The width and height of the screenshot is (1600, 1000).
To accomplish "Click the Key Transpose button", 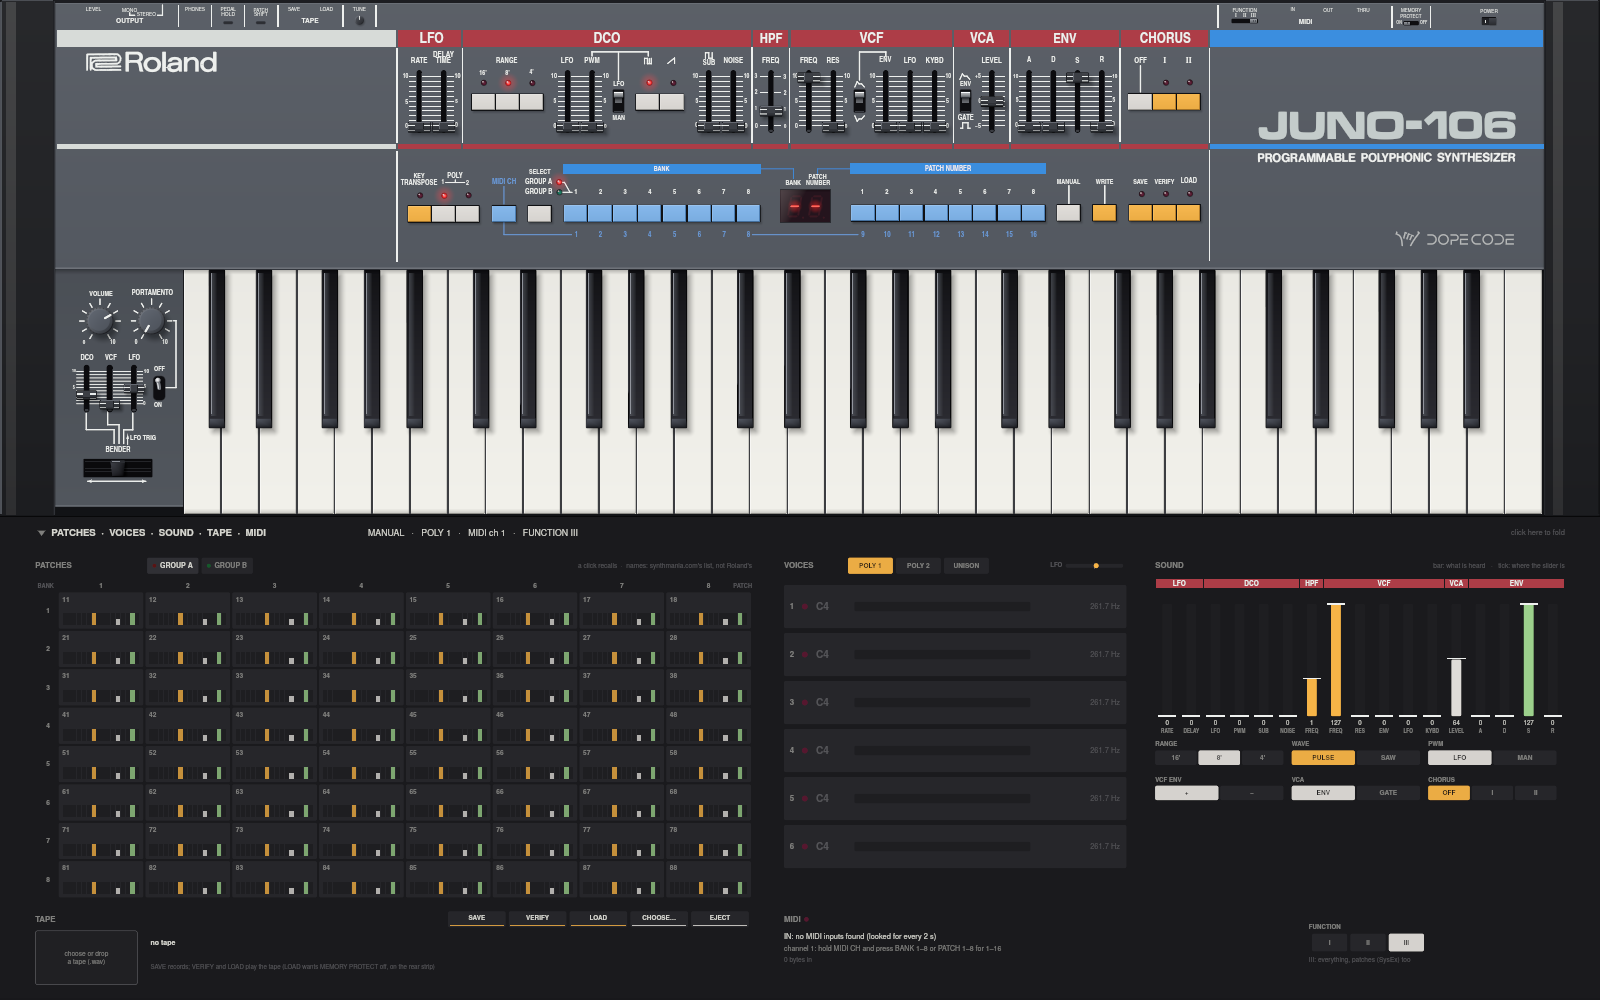I will point(419,213).
